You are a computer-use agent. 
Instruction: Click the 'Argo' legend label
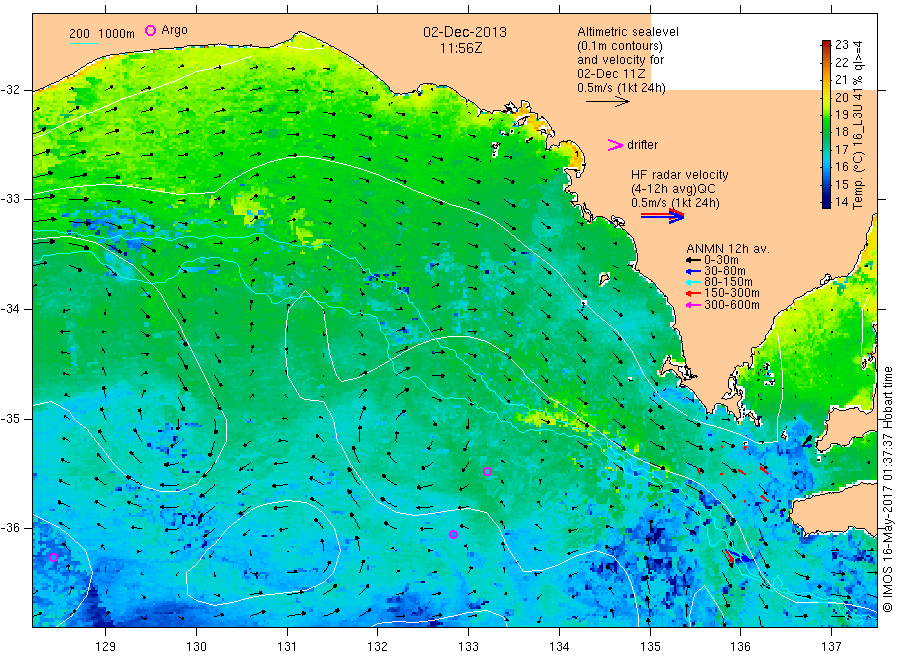point(174,30)
